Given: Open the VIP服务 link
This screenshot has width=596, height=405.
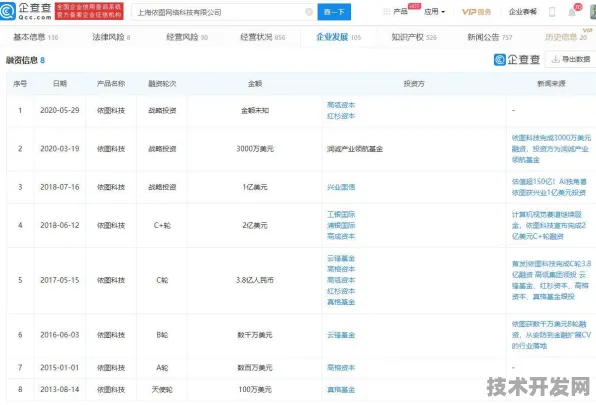Looking at the screenshot, I should (x=477, y=12).
